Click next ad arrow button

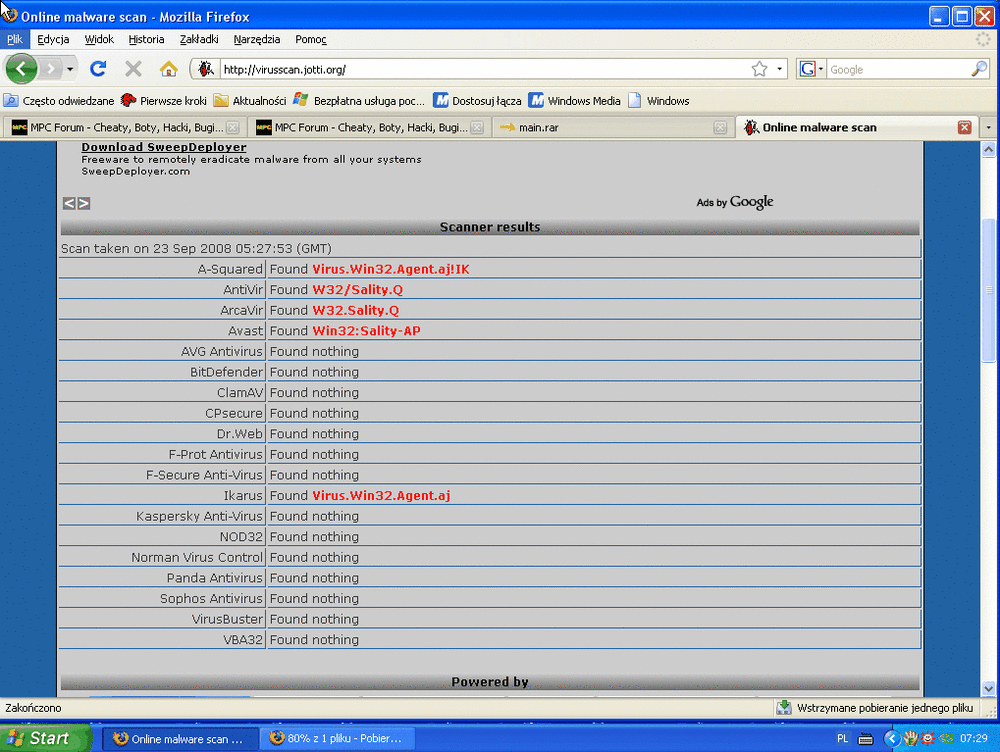[84, 203]
